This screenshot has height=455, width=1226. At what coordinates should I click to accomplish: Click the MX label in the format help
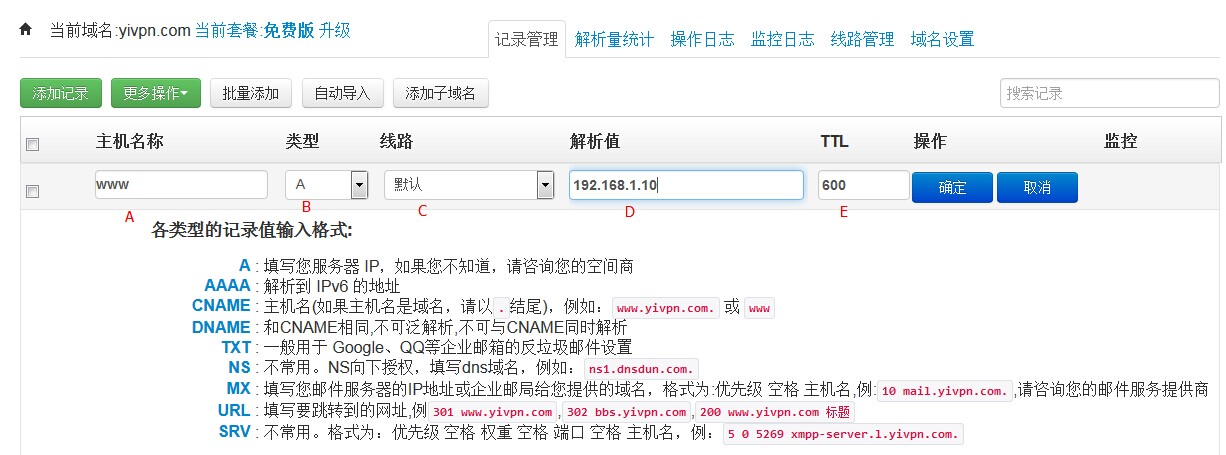click(238, 388)
